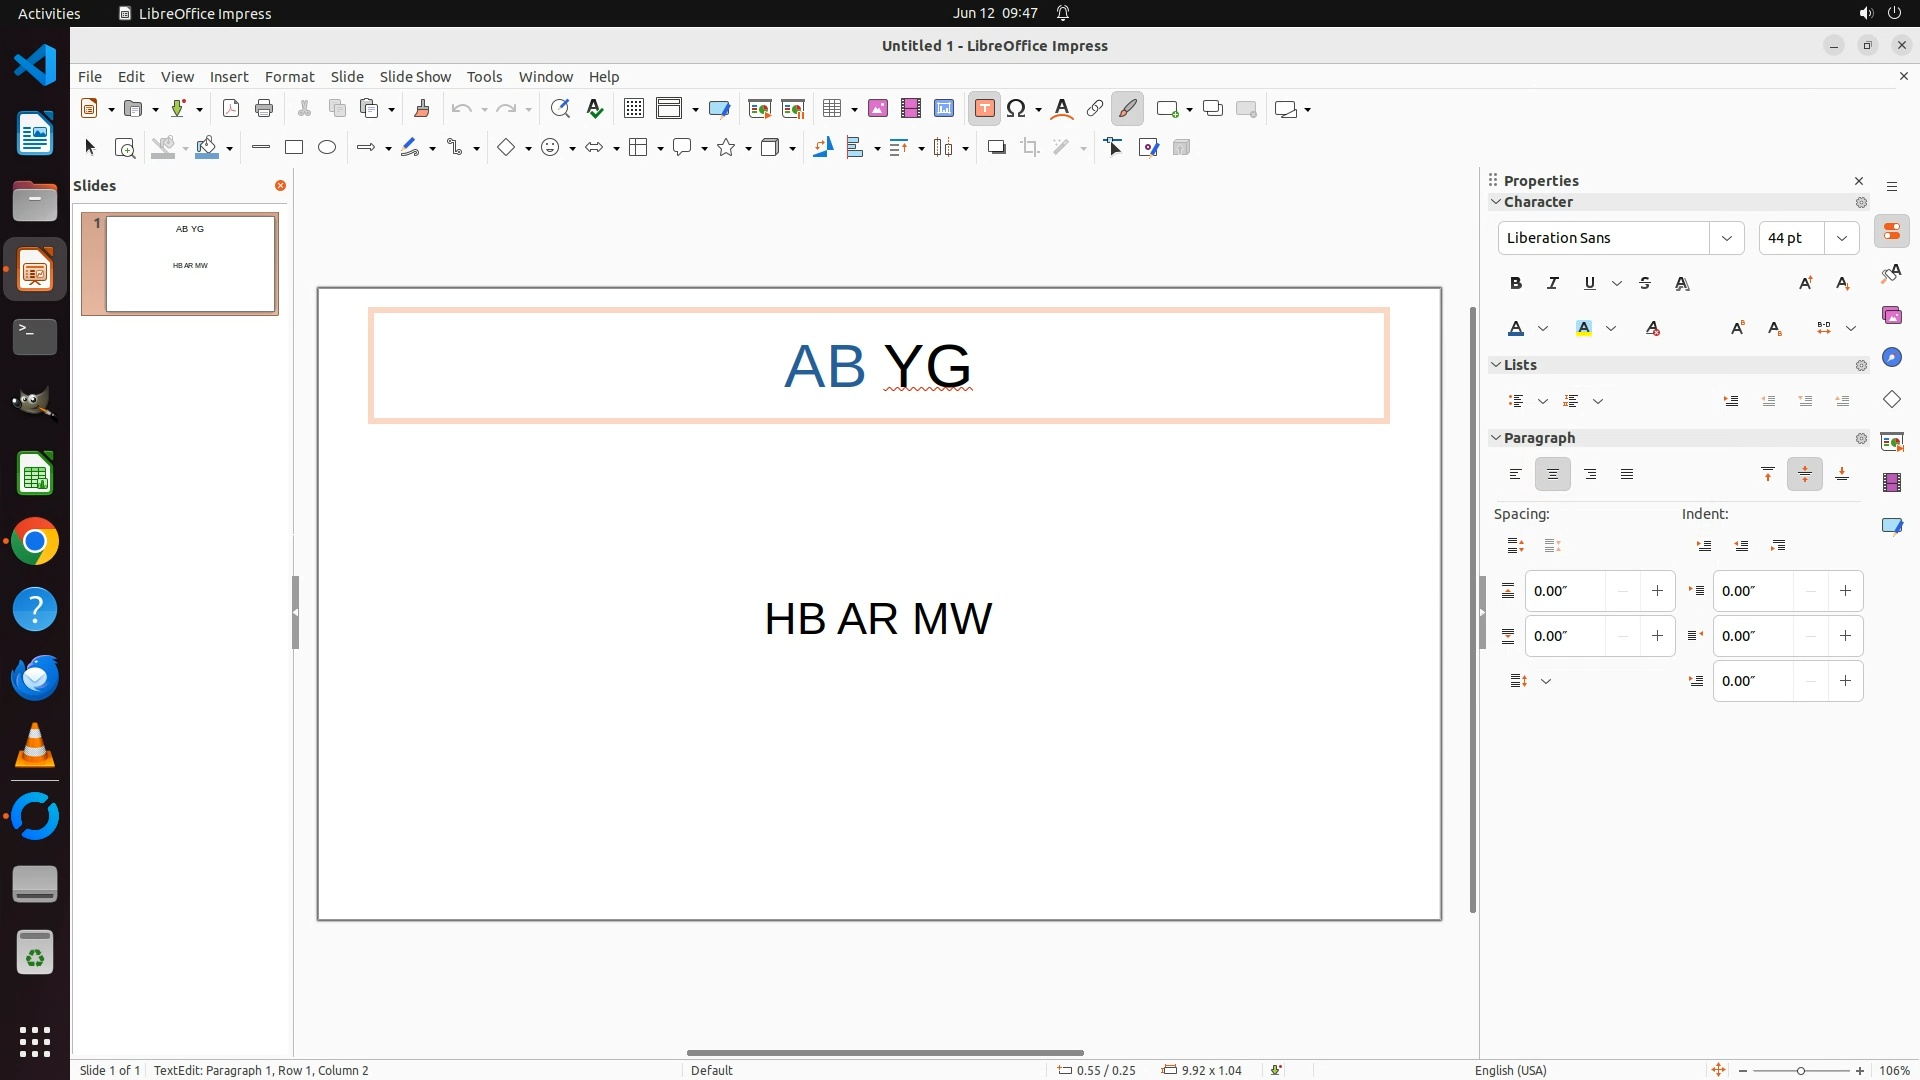Open the font name dropdown (Liberation Sans)
Viewport: 1920px width, 1080px height.
[x=1726, y=238]
